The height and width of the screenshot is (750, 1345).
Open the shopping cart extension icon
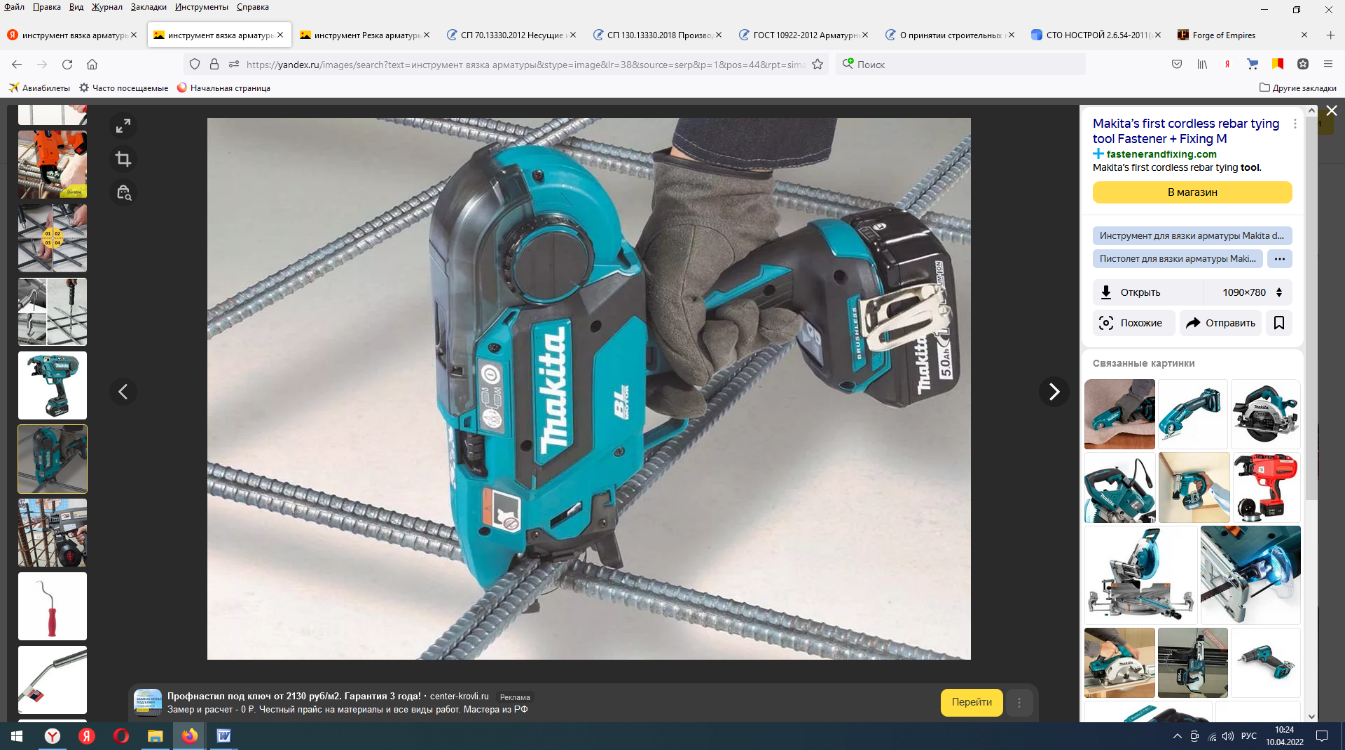pos(1252,64)
